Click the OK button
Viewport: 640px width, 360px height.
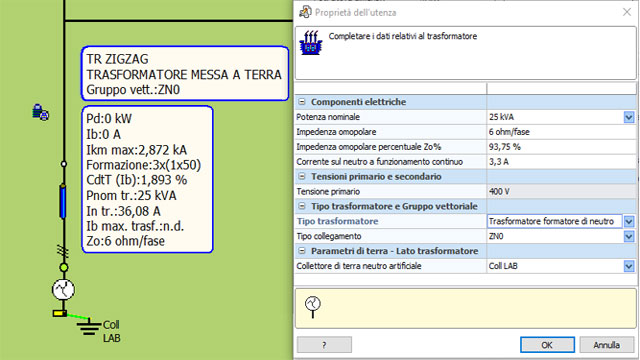pos(547,345)
